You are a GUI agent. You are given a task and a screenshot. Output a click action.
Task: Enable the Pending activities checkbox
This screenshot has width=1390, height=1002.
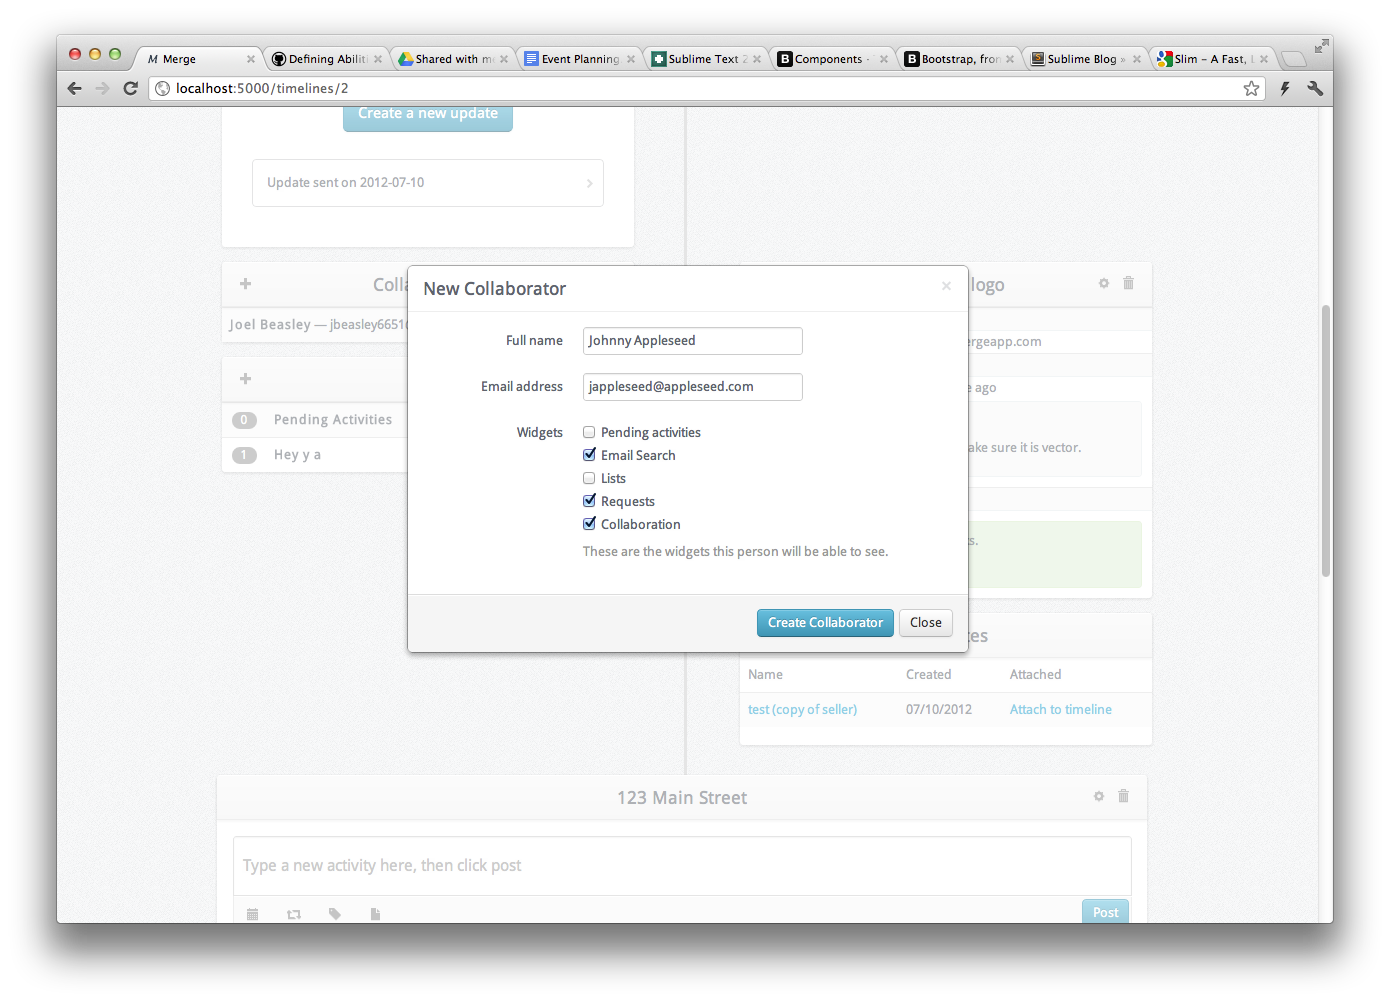tap(589, 432)
